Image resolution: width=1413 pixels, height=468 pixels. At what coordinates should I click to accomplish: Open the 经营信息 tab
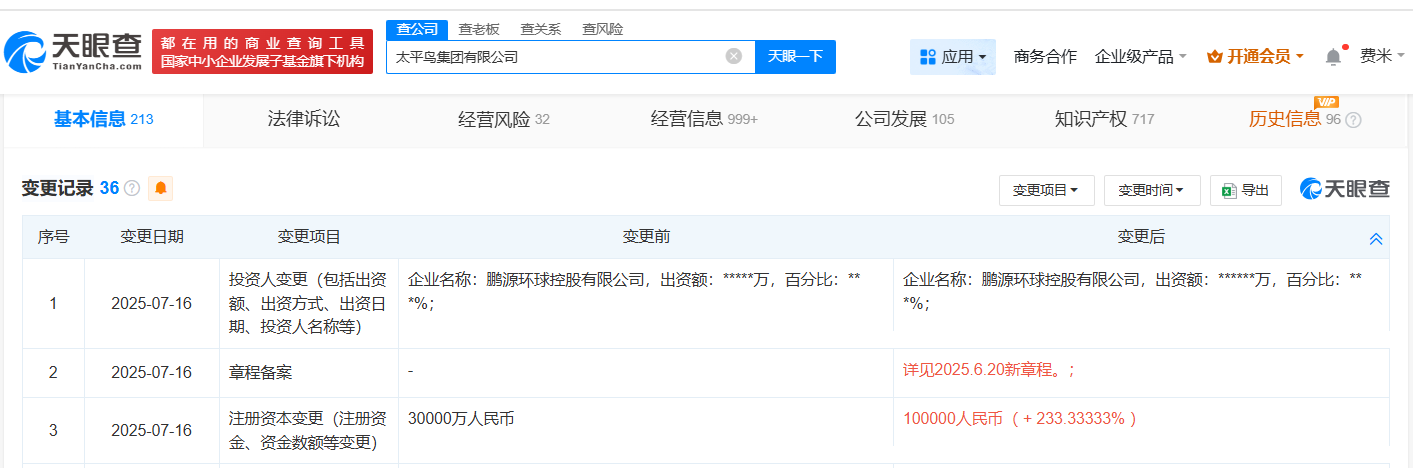[x=704, y=120]
